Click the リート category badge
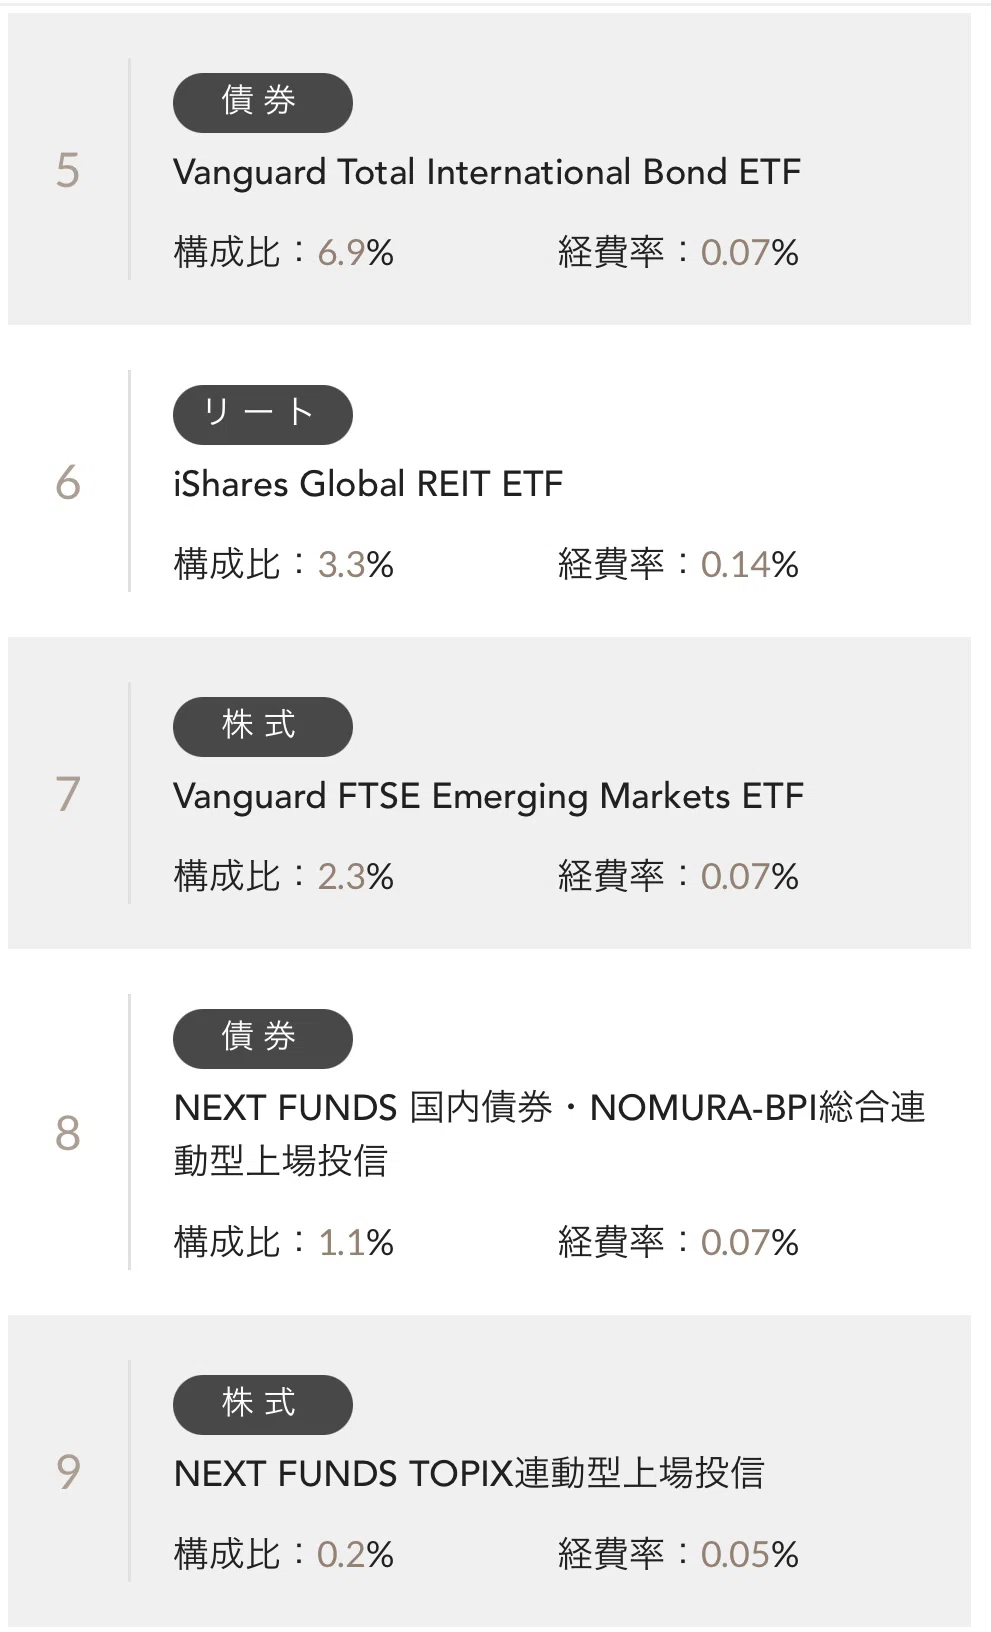 tap(263, 414)
